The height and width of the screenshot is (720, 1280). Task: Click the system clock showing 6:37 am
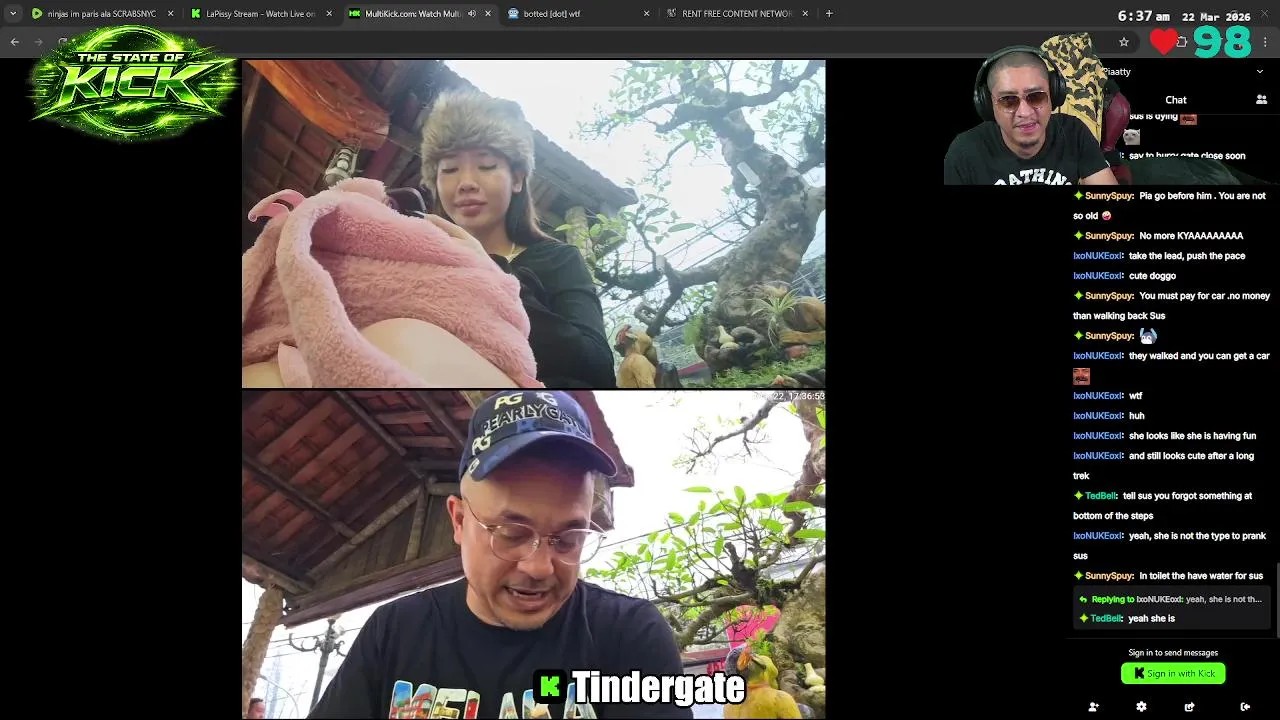click(1144, 17)
